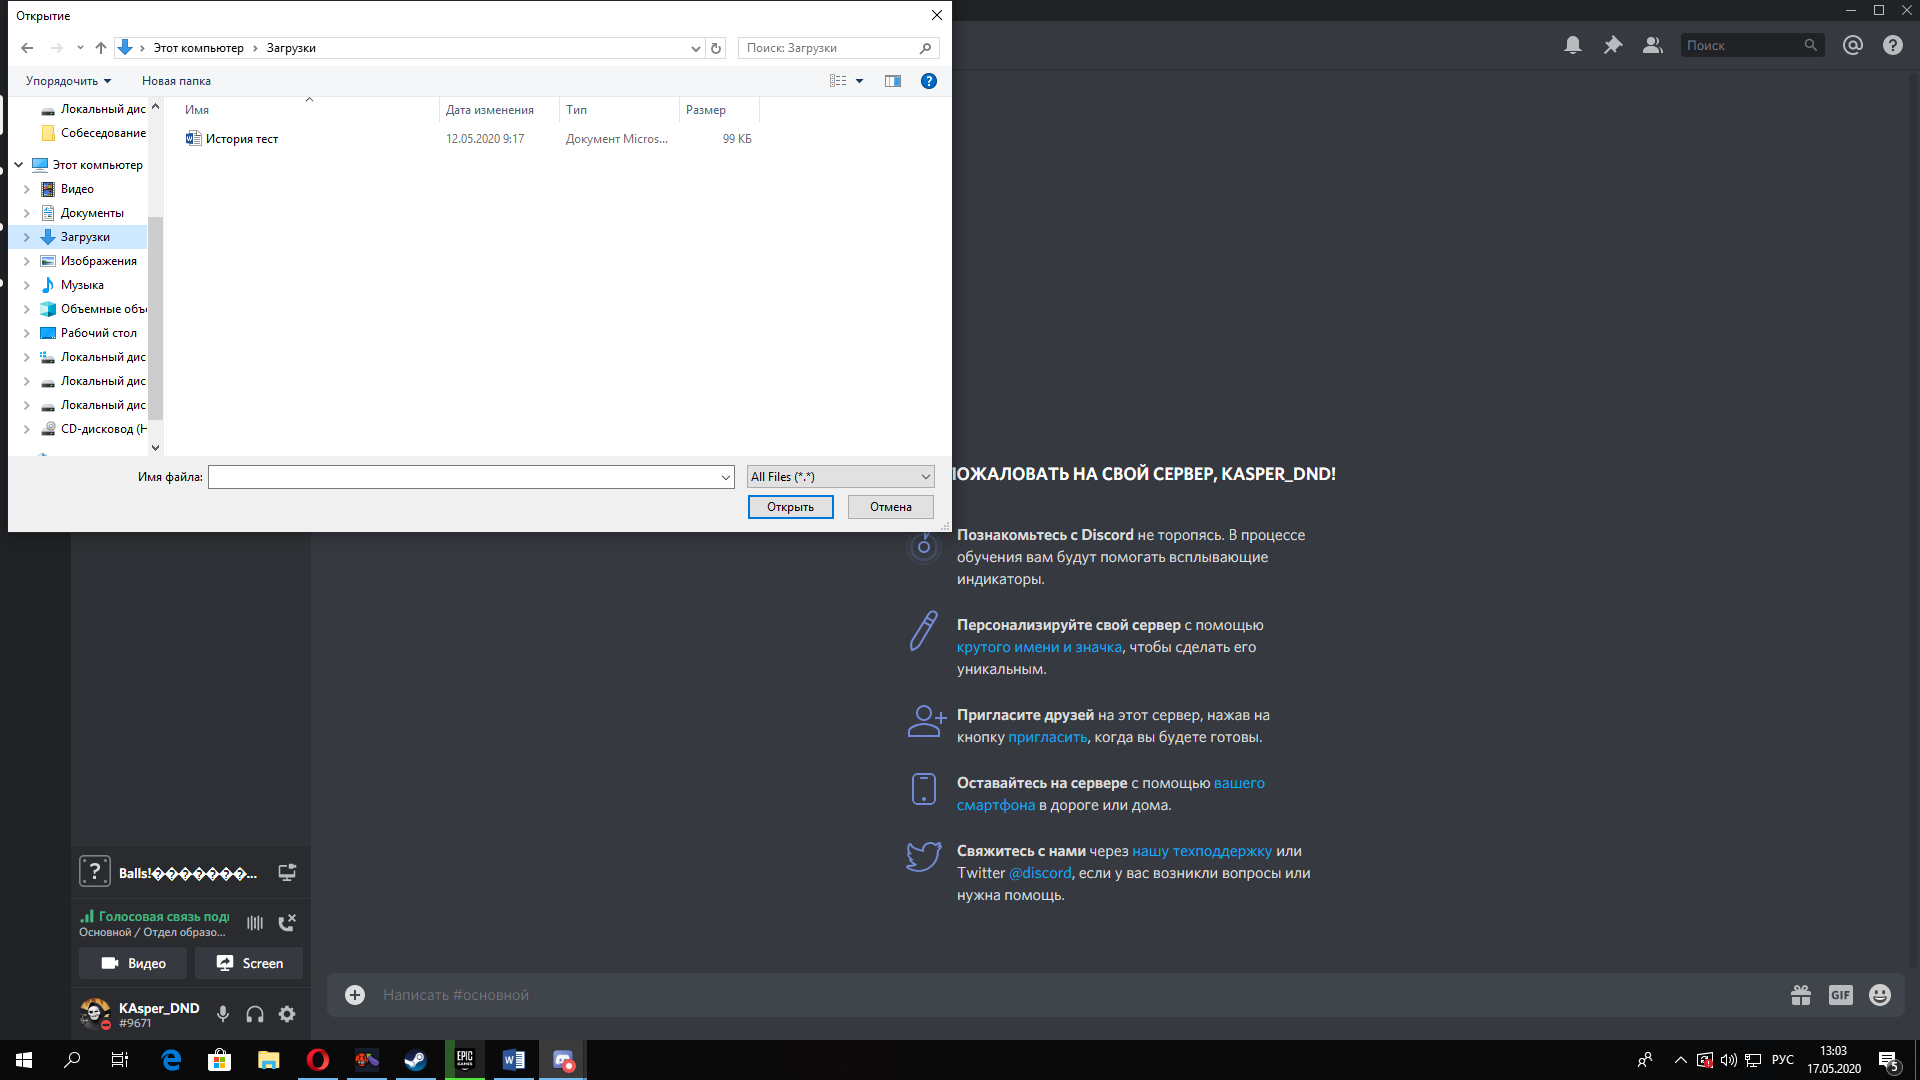Image resolution: width=1920 pixels, height=1080 pixels.
Task: Open recent locations dropdown arrow
Action: click(x=80, y=48)
